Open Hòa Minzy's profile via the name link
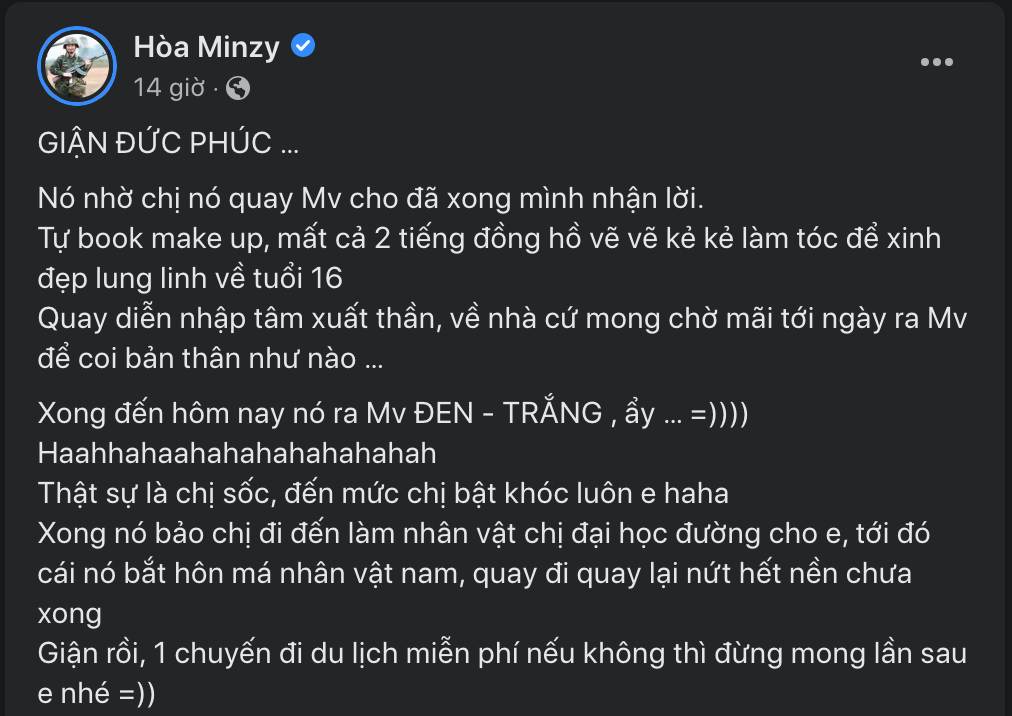1012x716 pixels. point(205,46)
